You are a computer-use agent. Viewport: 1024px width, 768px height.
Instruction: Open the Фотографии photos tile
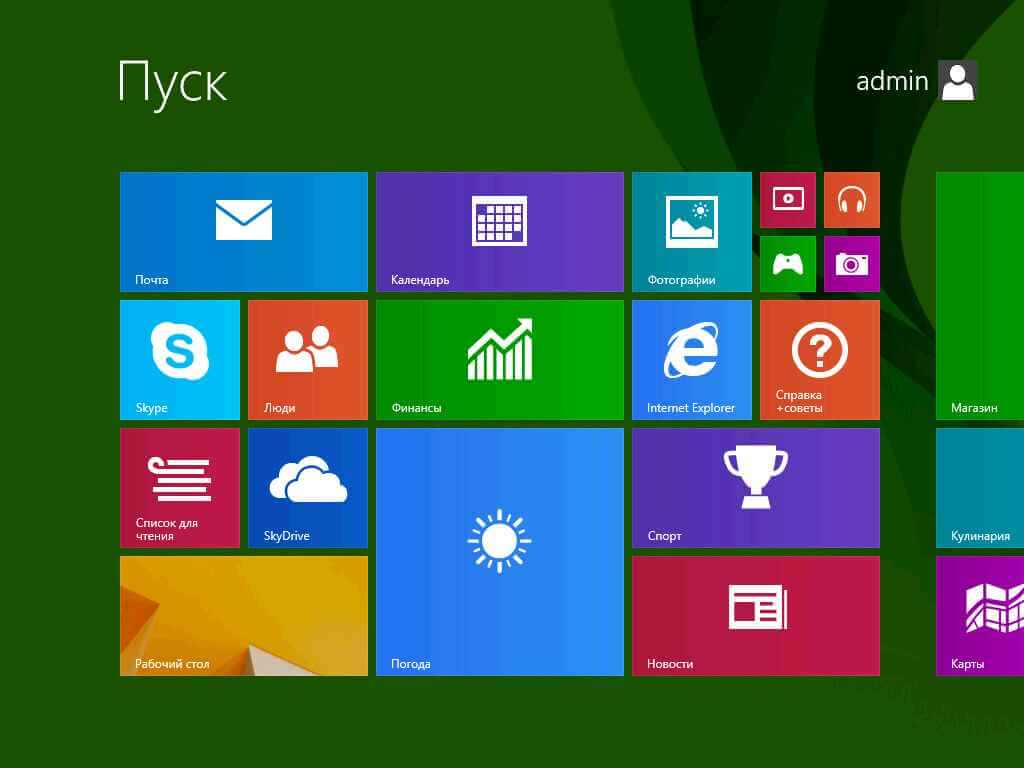691,231
